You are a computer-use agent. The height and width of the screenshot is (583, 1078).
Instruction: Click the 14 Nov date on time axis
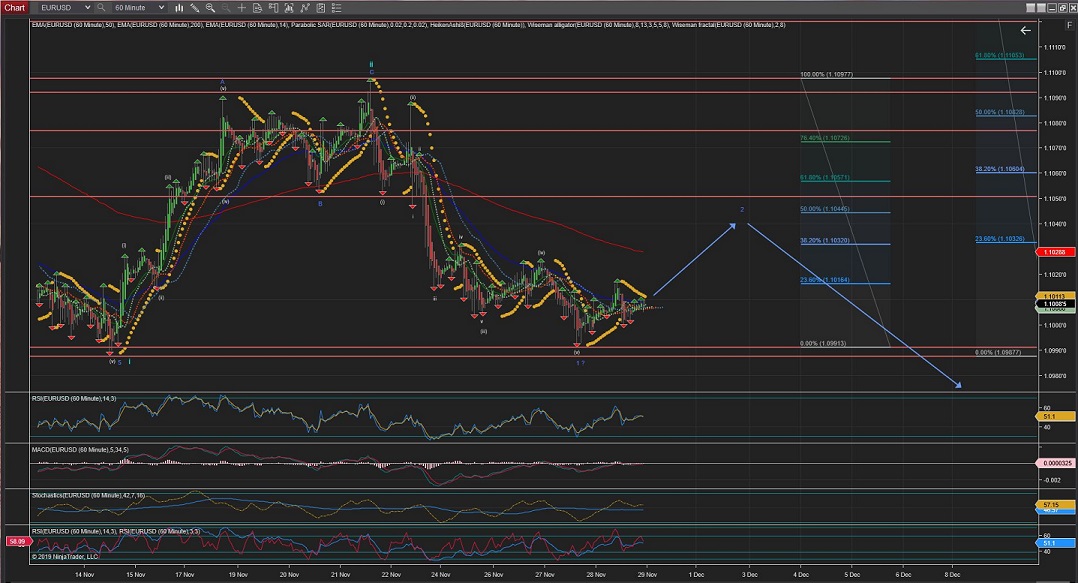pos(85,575)
